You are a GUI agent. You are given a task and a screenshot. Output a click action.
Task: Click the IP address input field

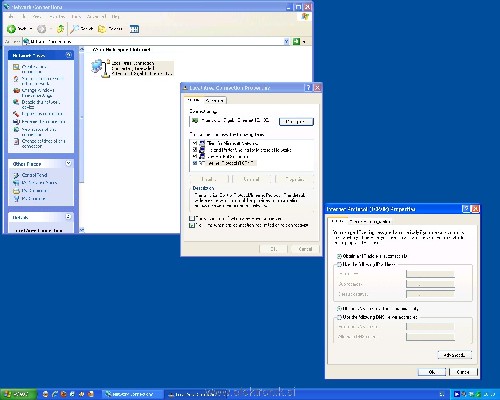click(x=430, y=274)
